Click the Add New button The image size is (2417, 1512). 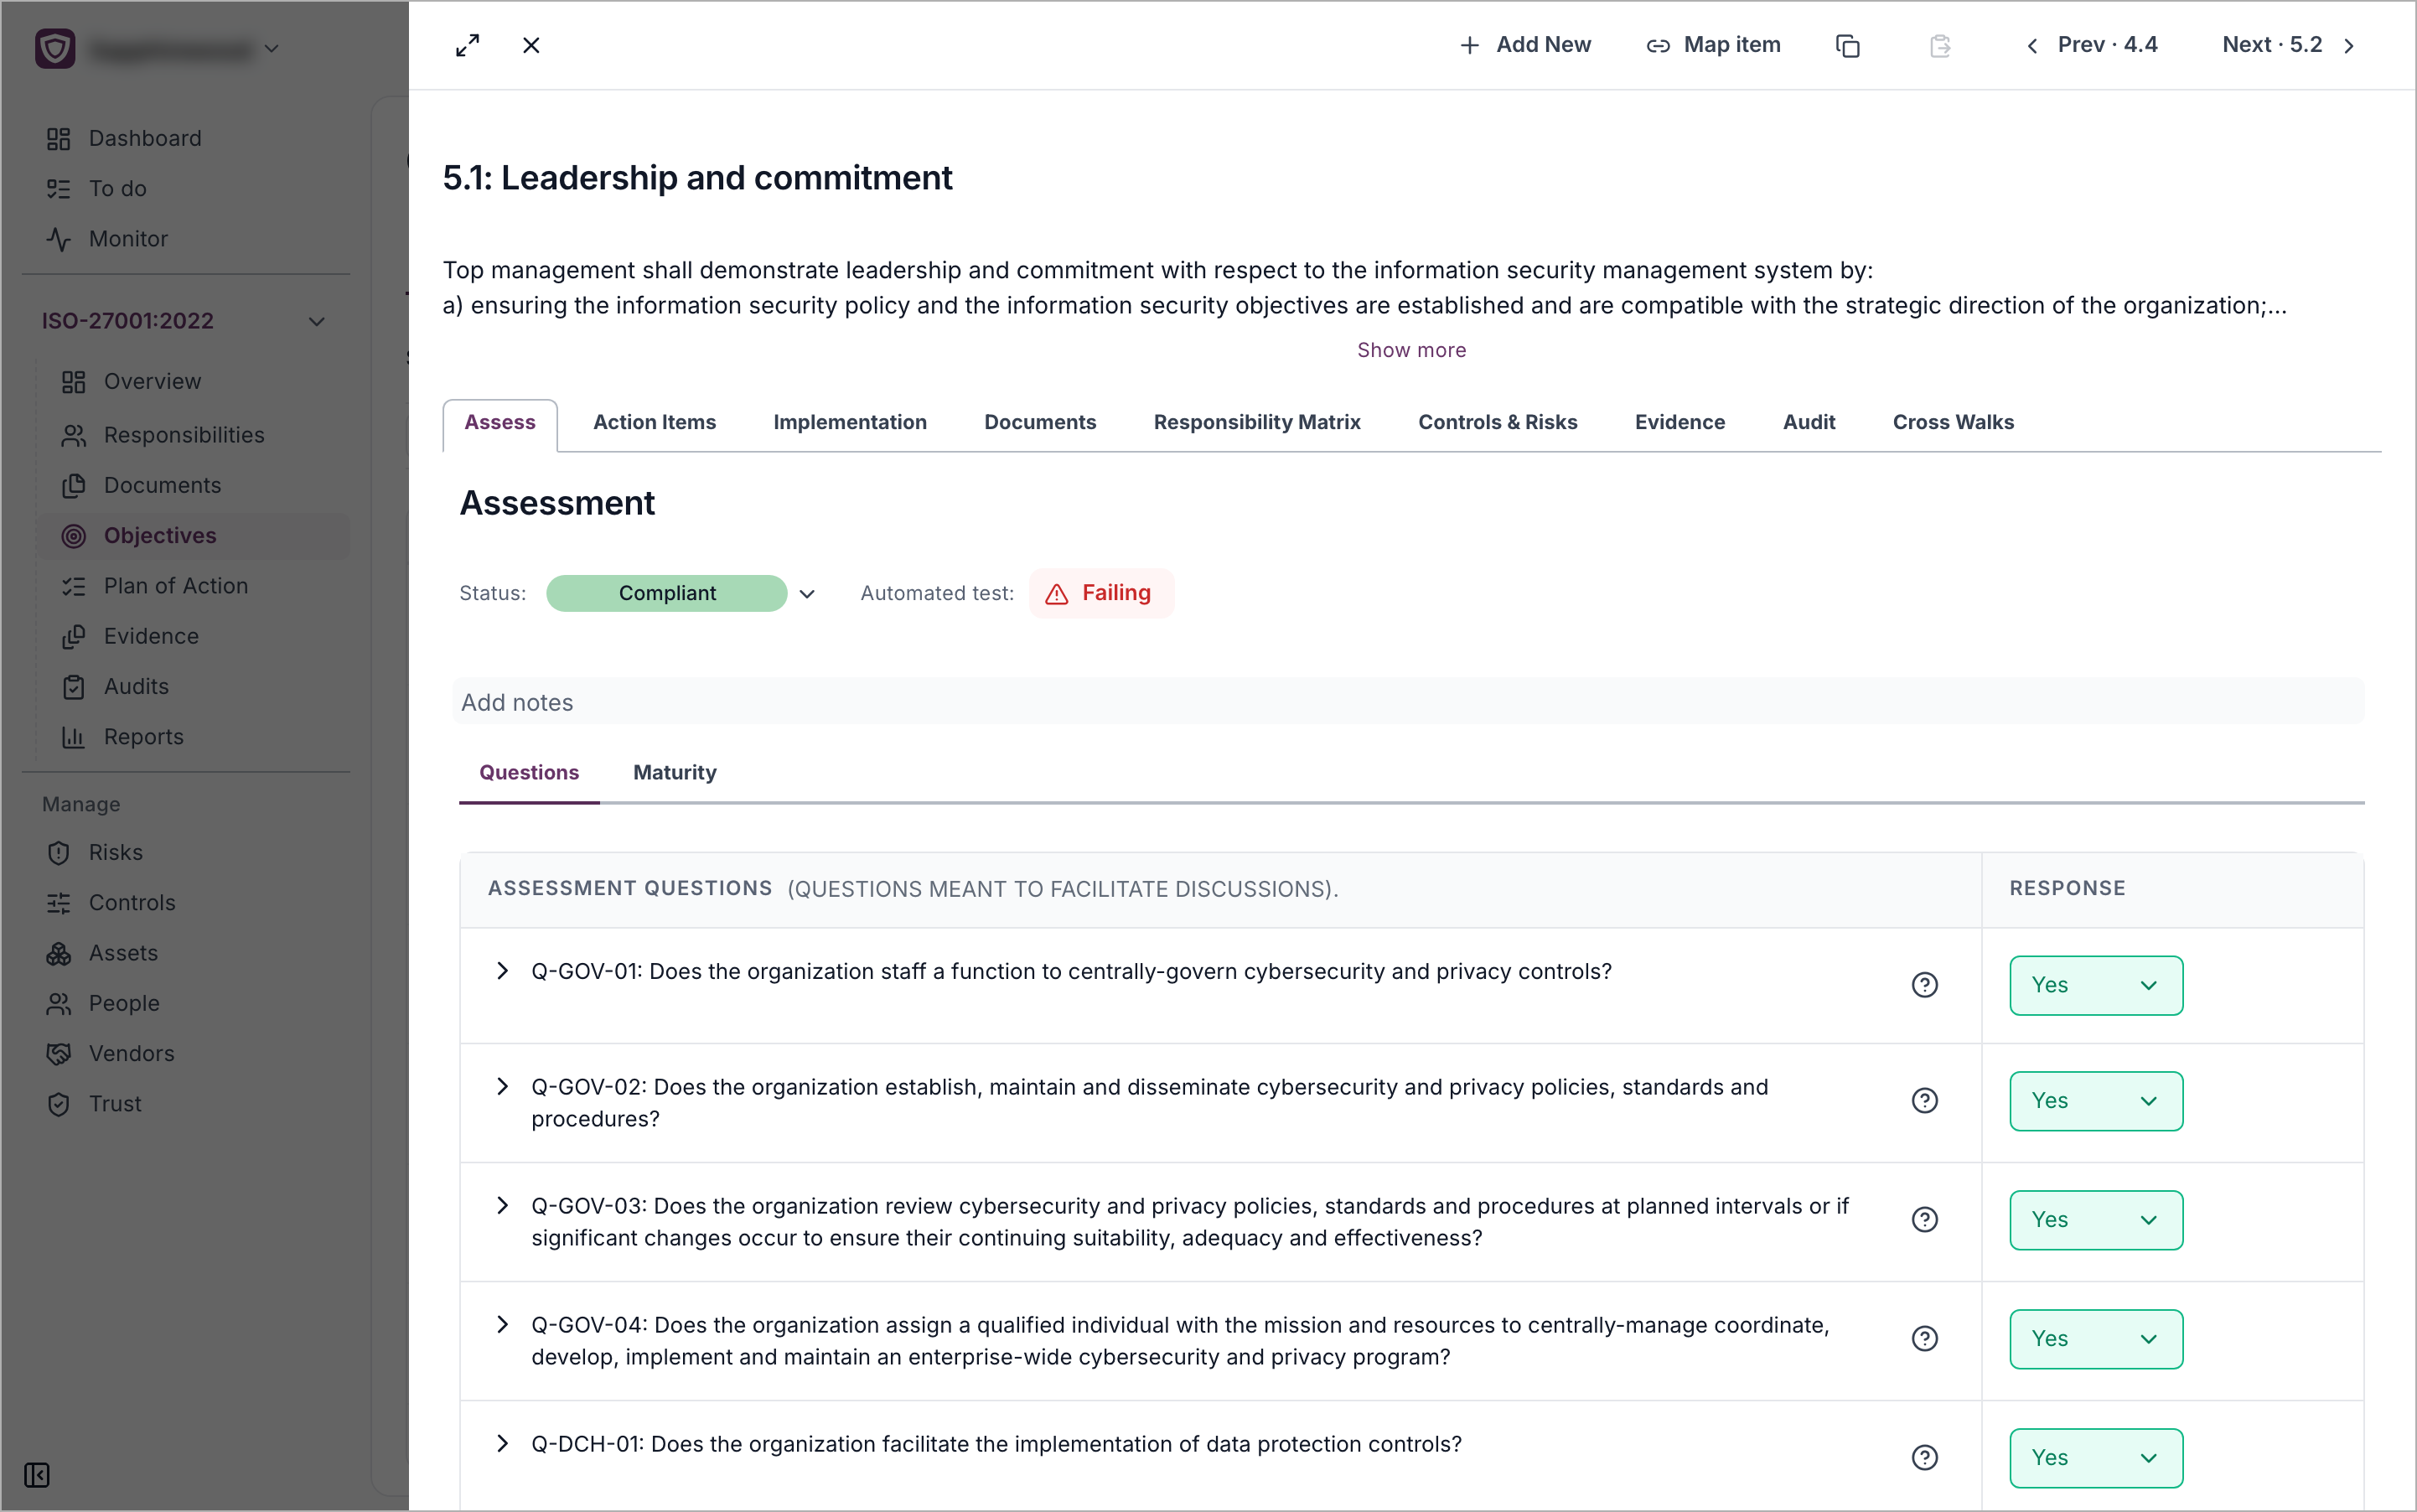click(1525, 45)
